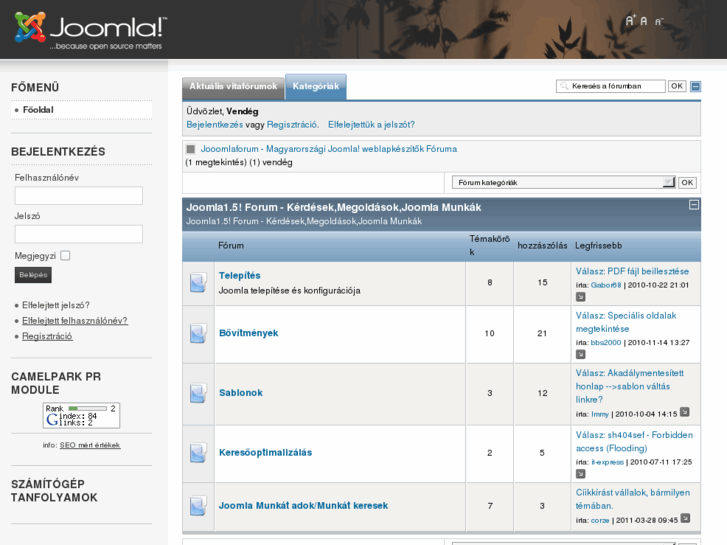Viewport: 727px width, 545px height.
Task: Open the Válasz: Akadálymentesített honlap post
Action: click(630, 386)
